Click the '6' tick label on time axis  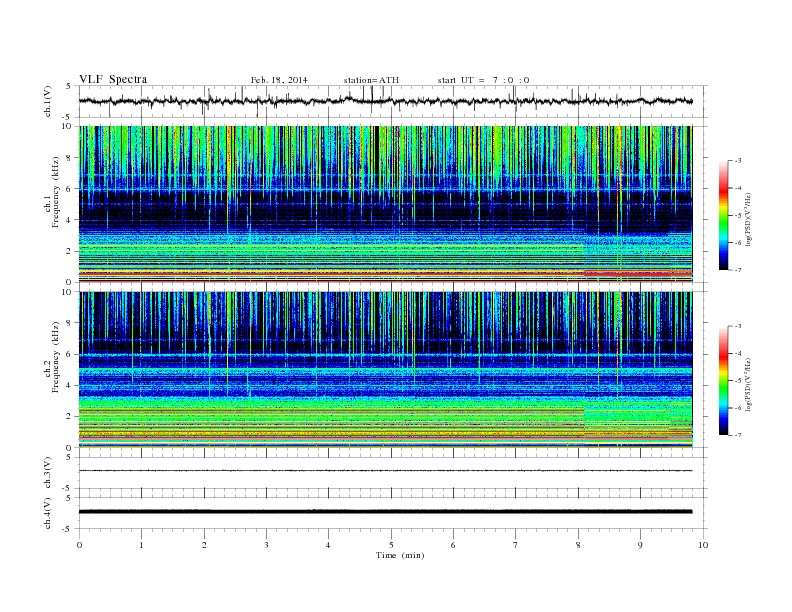click(x=453, y=545)
